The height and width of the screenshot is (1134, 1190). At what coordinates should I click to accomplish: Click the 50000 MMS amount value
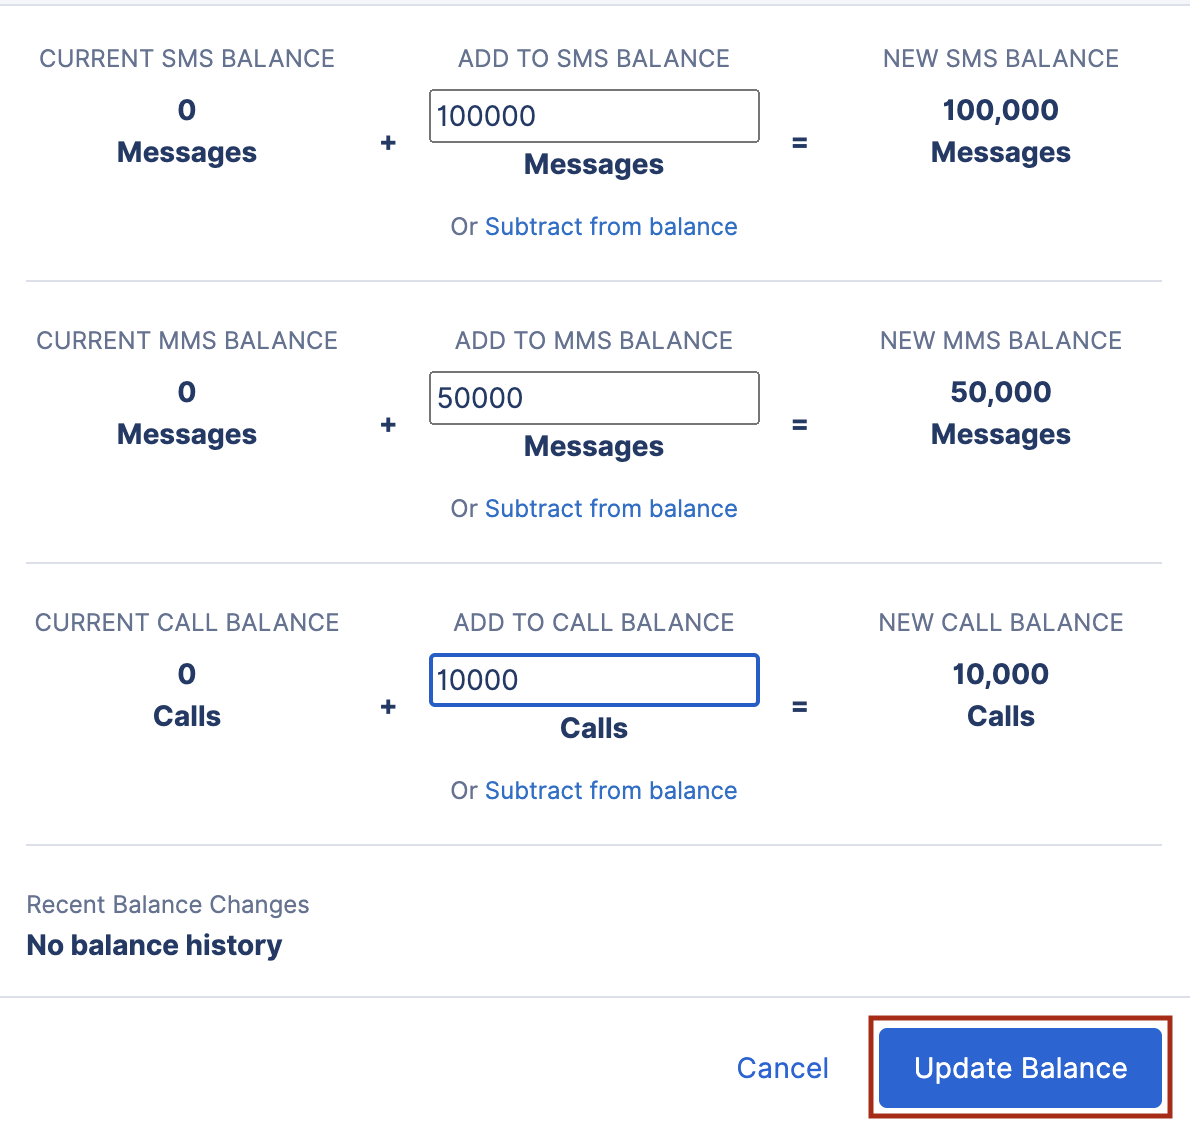point(478,398)
